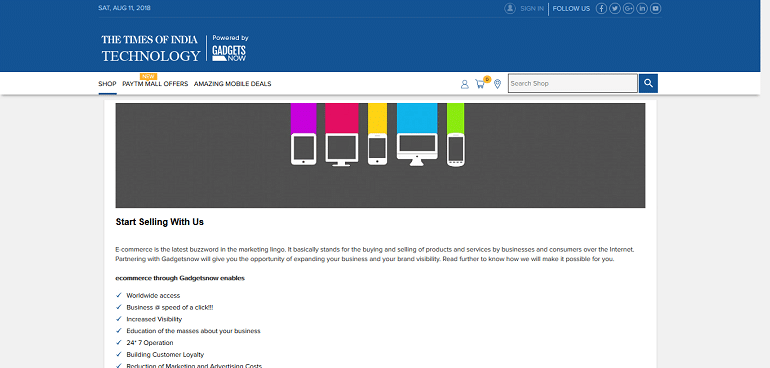
Task: Open the Google Plus follow icon
Action: [628, 8]
